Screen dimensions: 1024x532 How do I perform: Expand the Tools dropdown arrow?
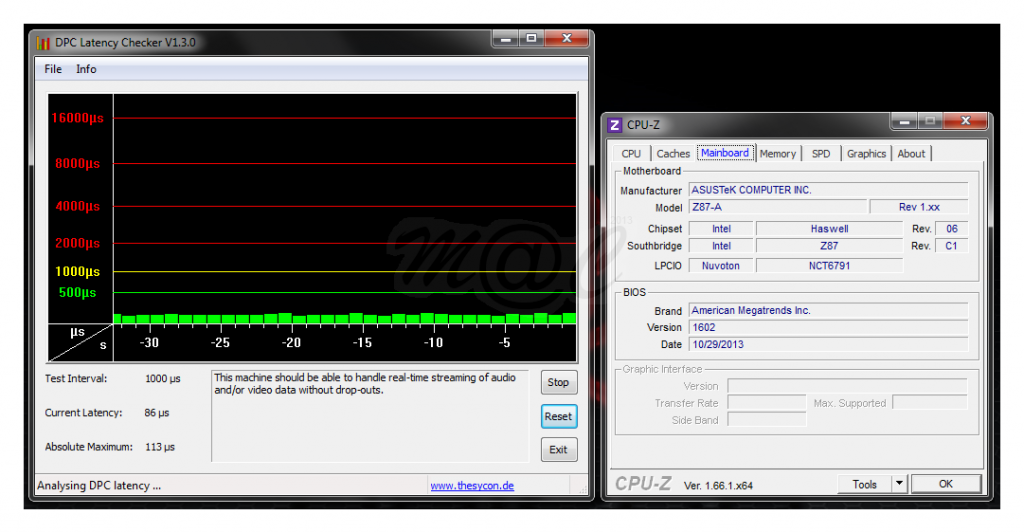898,484
